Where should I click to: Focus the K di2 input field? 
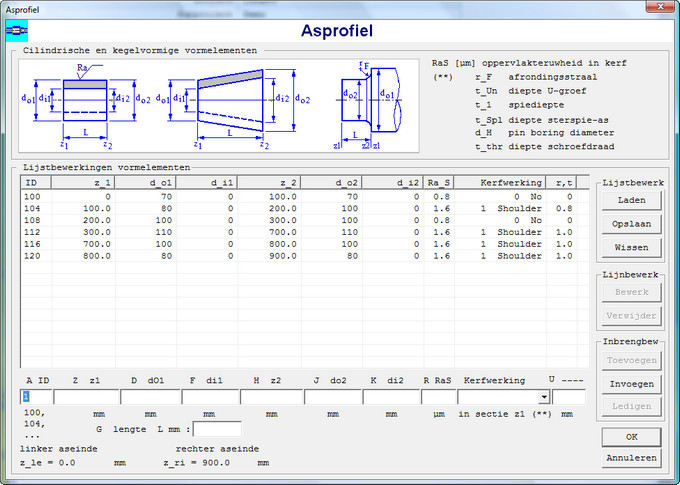click(391, 397)
